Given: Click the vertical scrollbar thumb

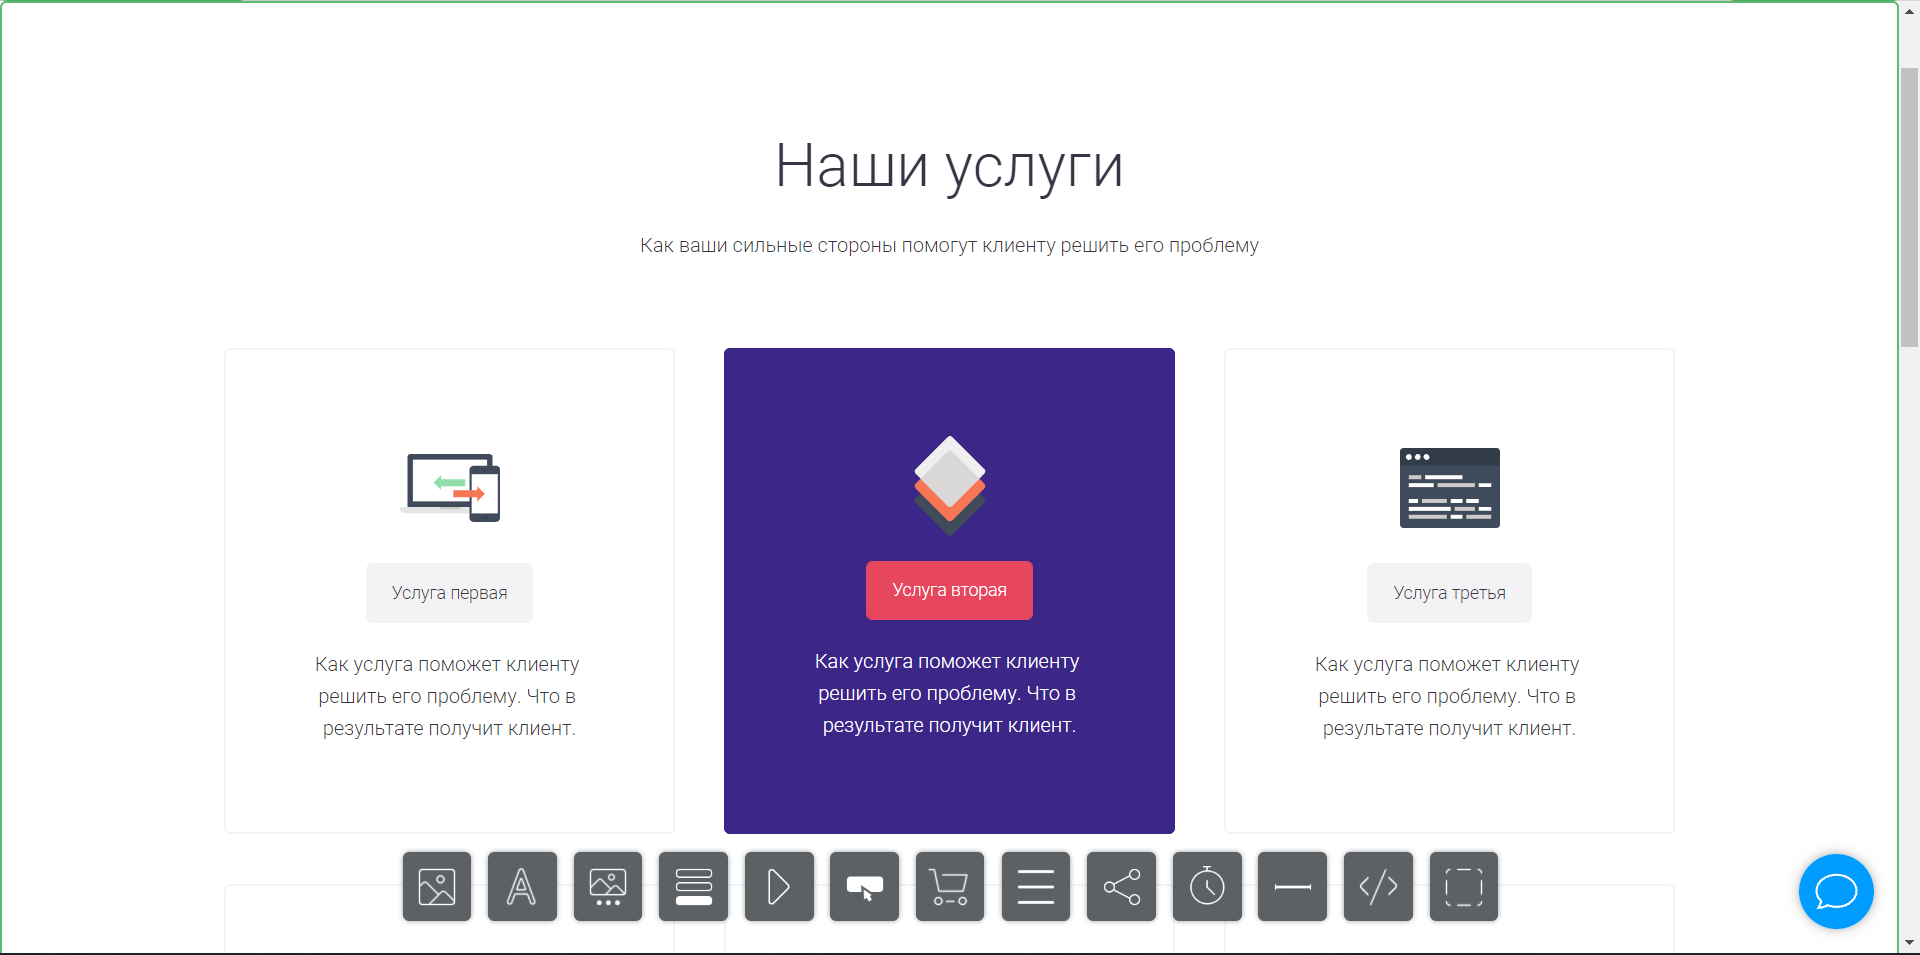Looking at the screenshot, I should [x=1909, y=207].
